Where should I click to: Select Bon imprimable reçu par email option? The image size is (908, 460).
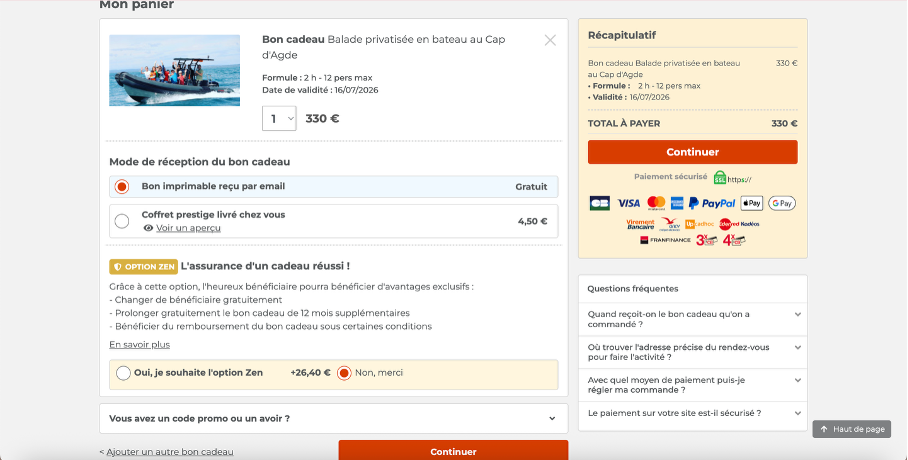122,187
